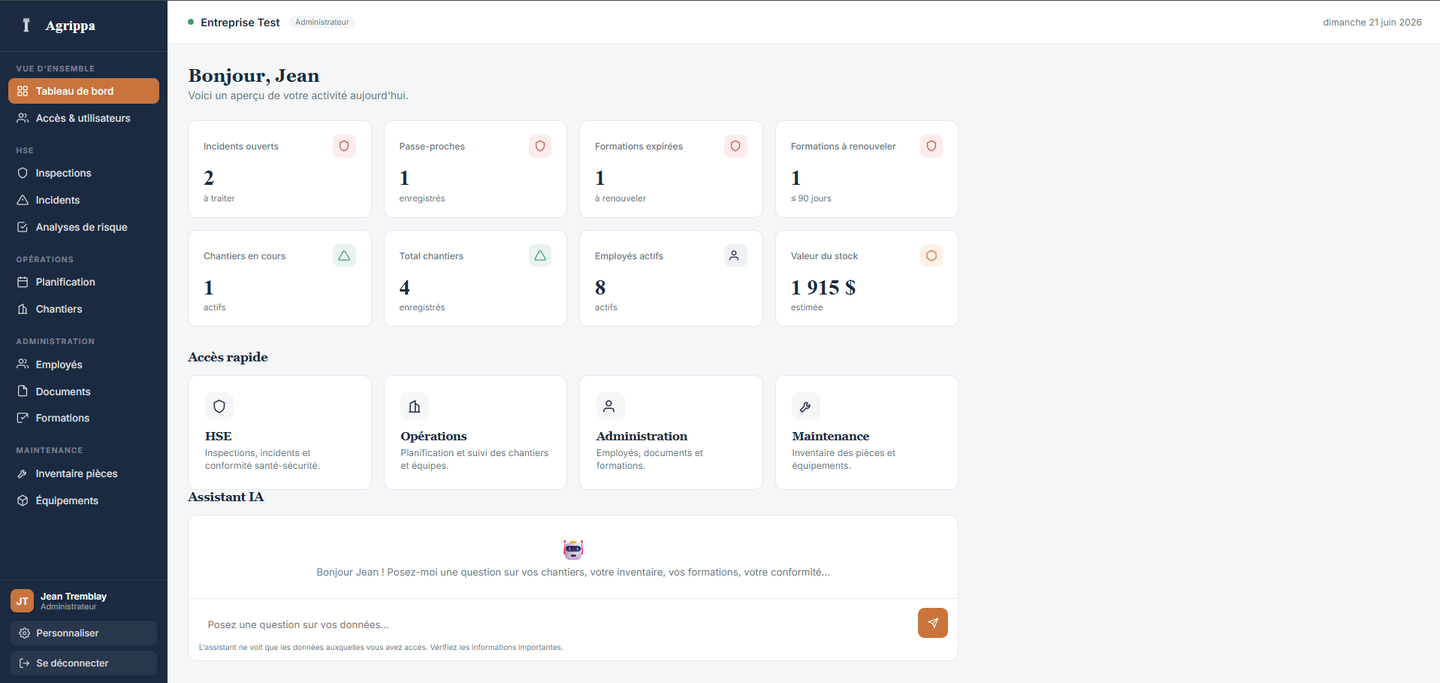This screenshot has height=683, width=1440.
Task: Navigate to Équipements
Action: (83, 501)
